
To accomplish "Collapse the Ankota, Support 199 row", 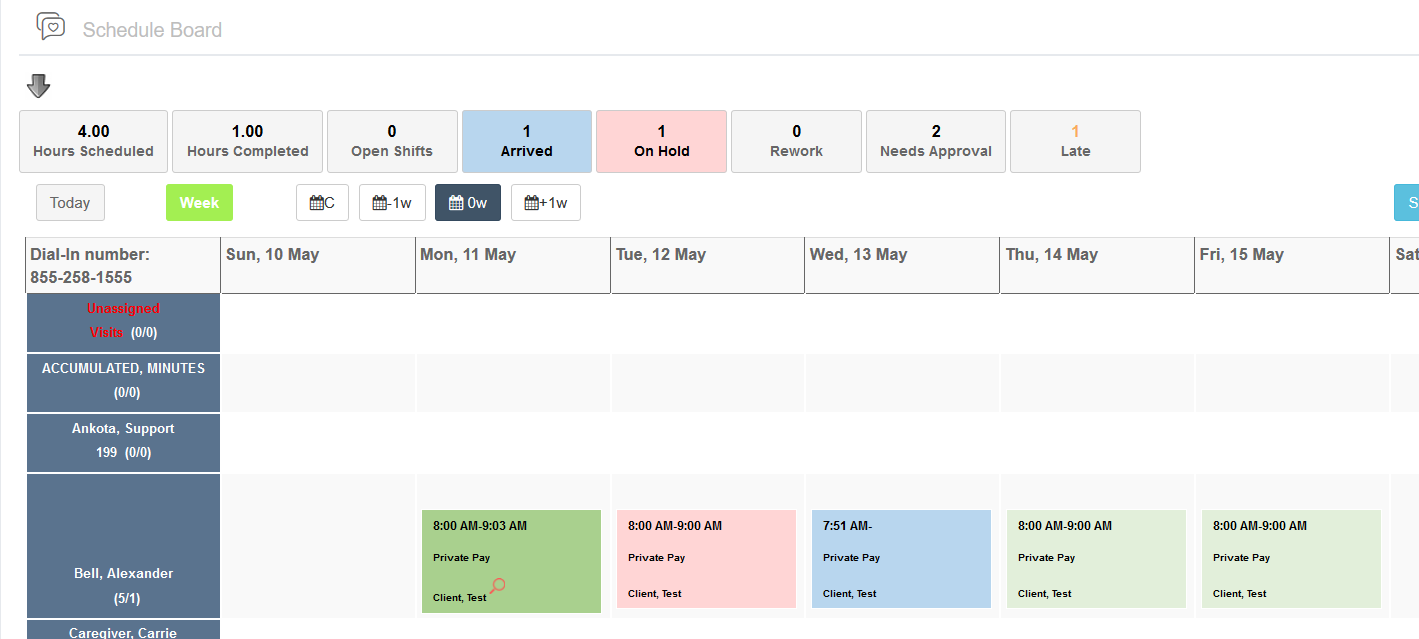I will click(x=122, y=442).
